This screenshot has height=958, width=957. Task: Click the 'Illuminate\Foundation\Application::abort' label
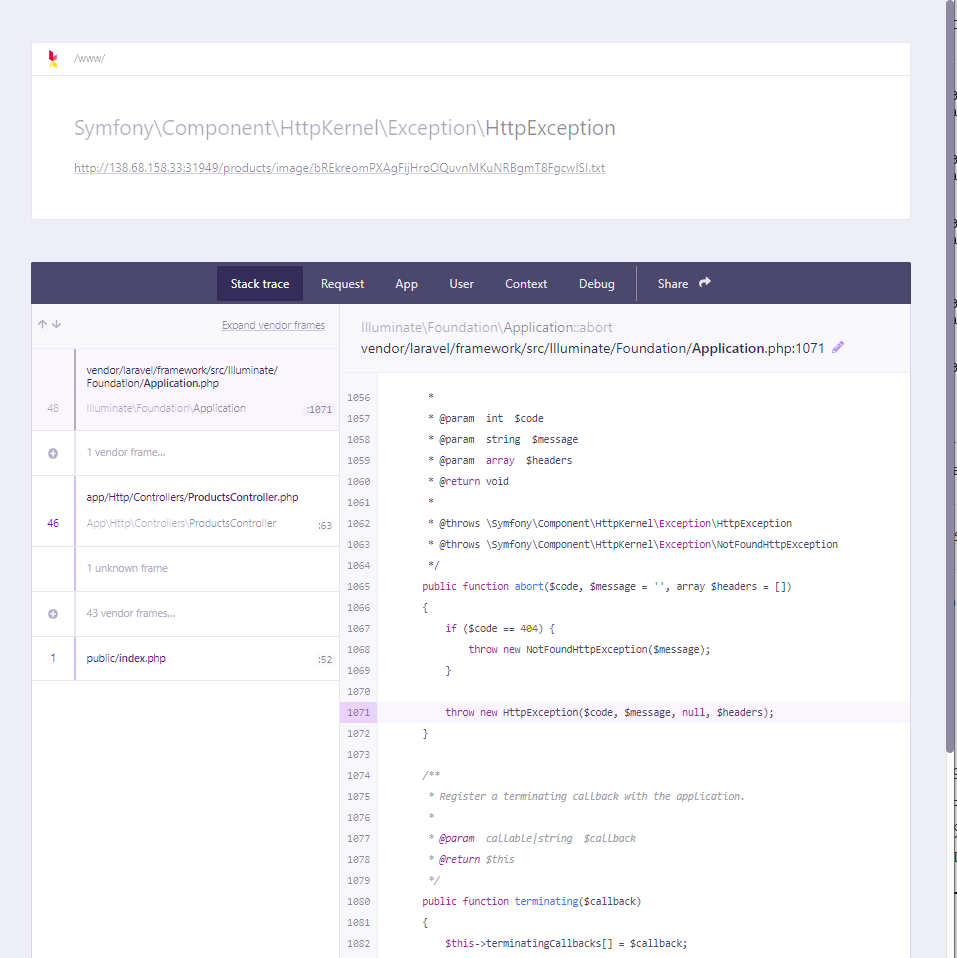pos(486,327)
